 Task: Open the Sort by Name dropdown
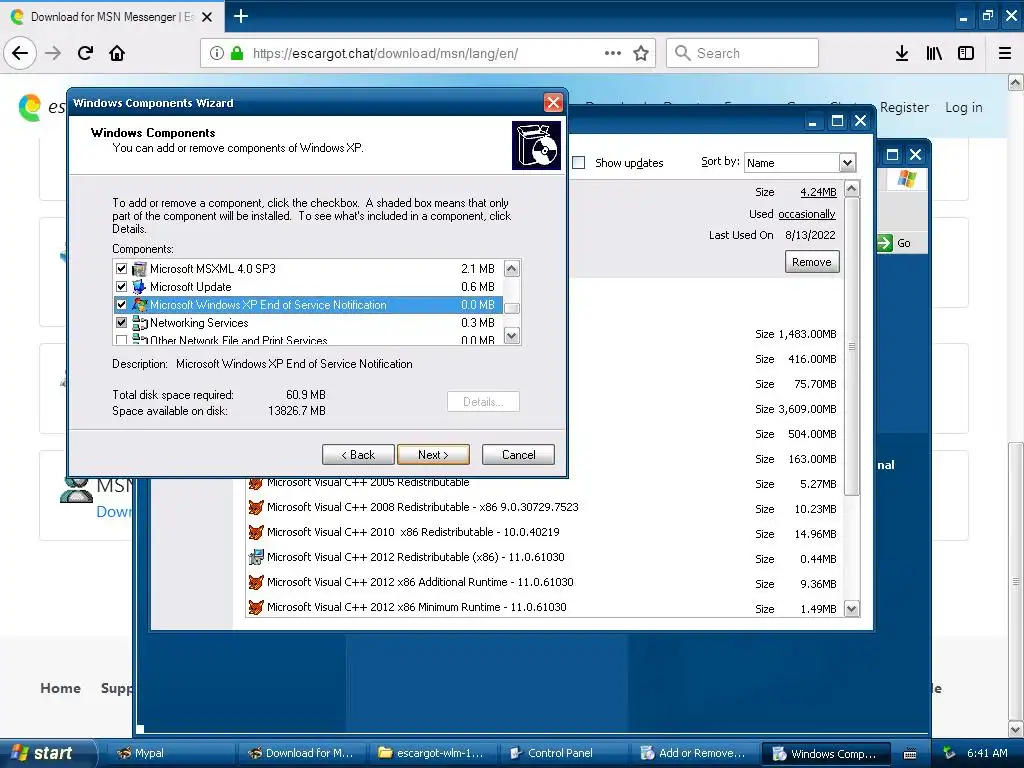tap(847, 163)
